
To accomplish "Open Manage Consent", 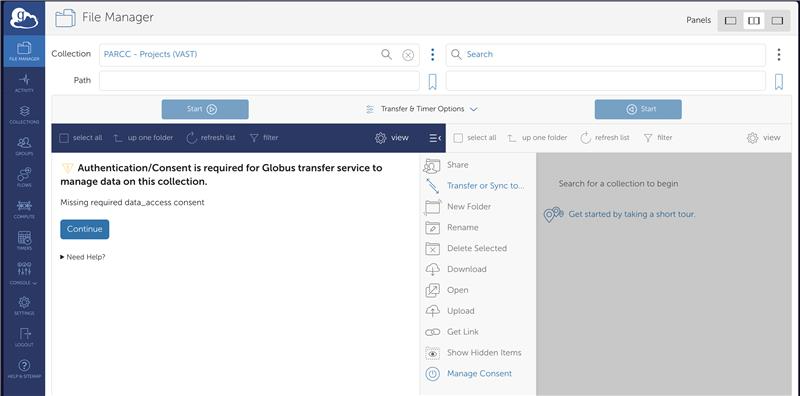I will pos(468,374).
